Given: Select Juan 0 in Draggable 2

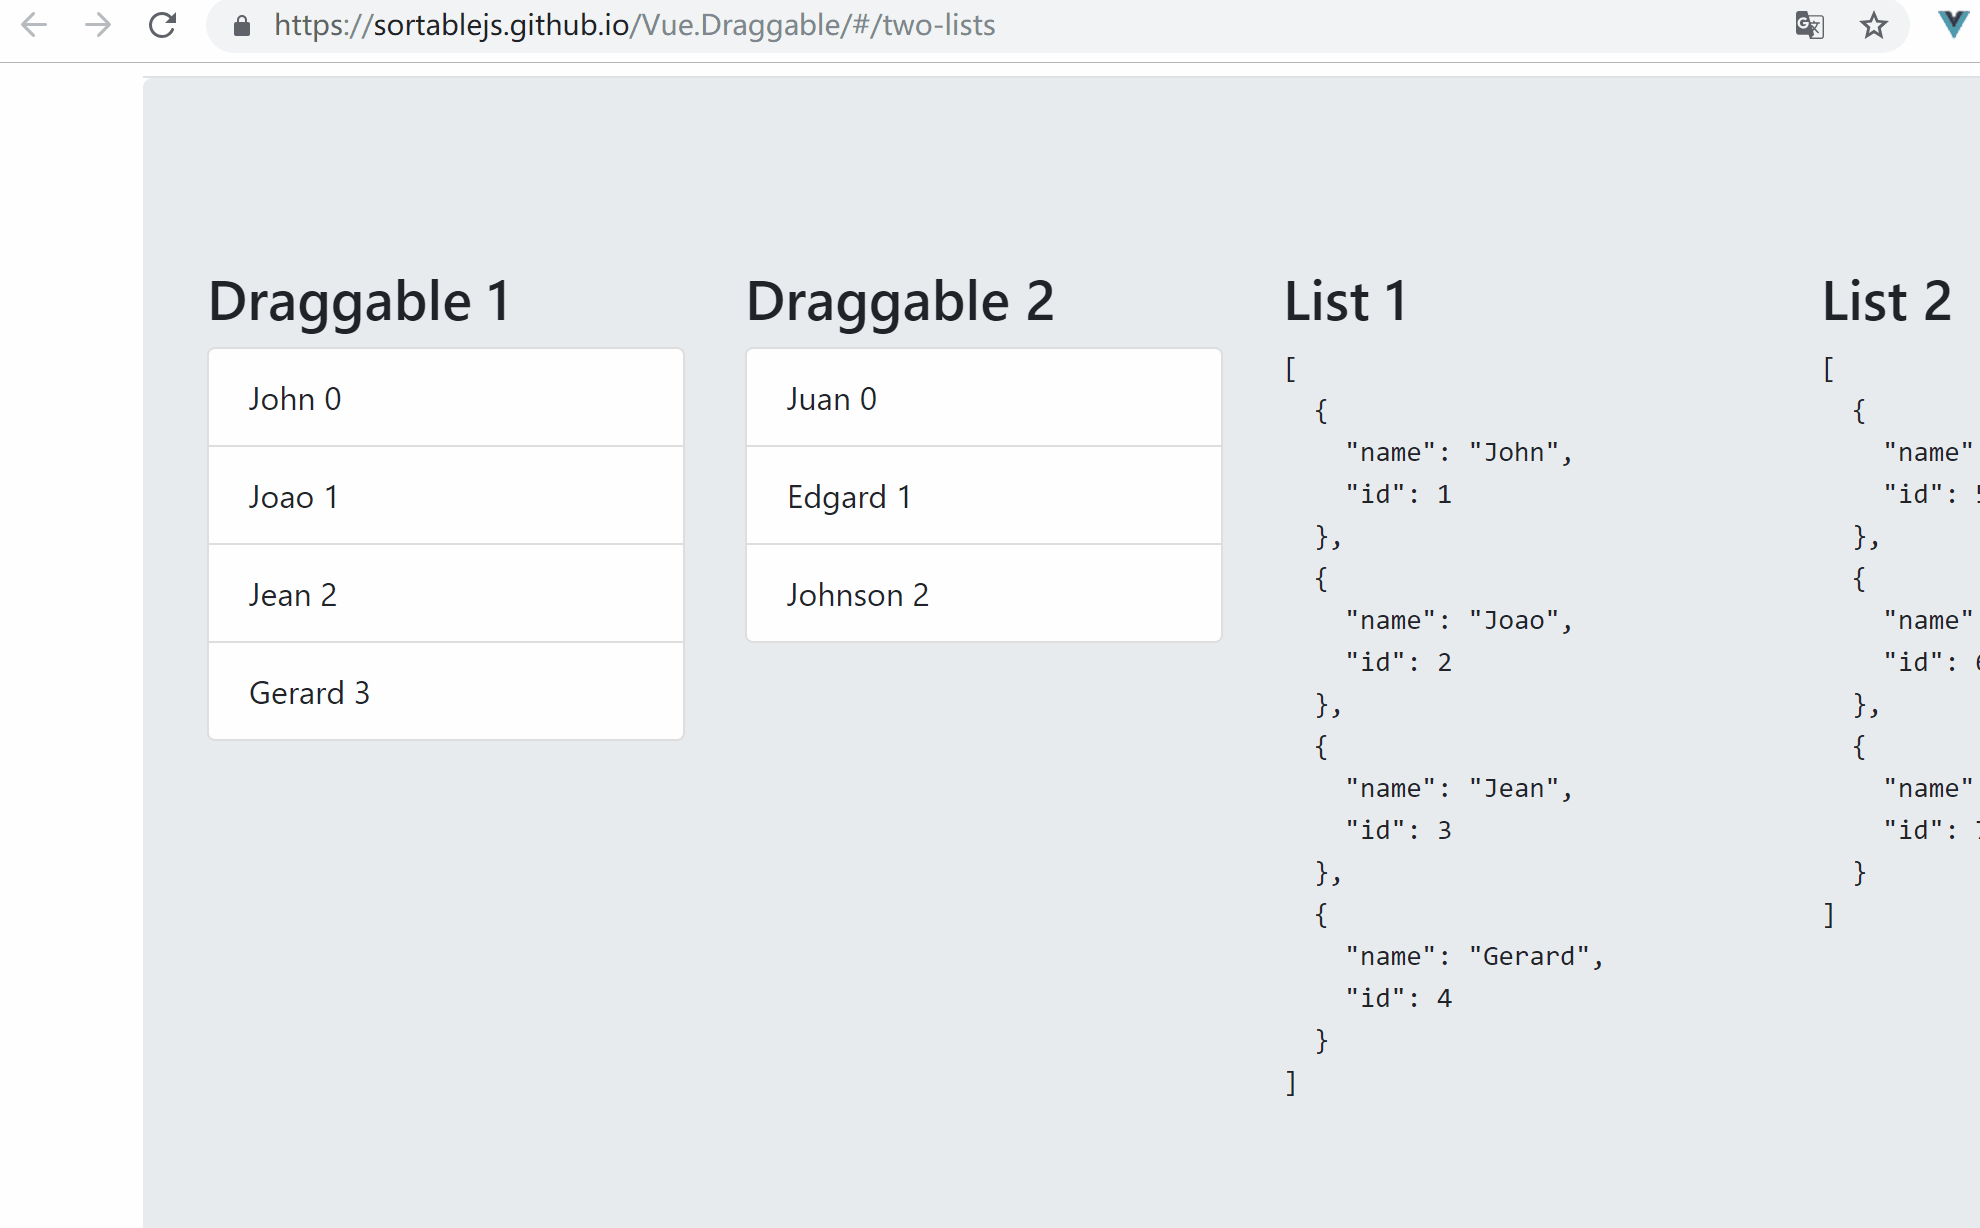Looking at the screenshot, I should click(x=983, y=397).
